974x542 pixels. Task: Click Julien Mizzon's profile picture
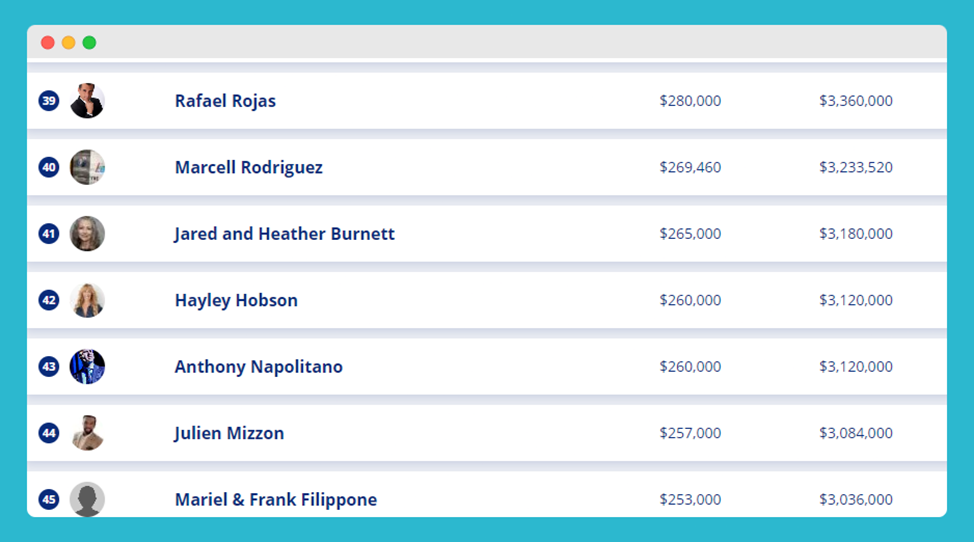coord(87,433)
